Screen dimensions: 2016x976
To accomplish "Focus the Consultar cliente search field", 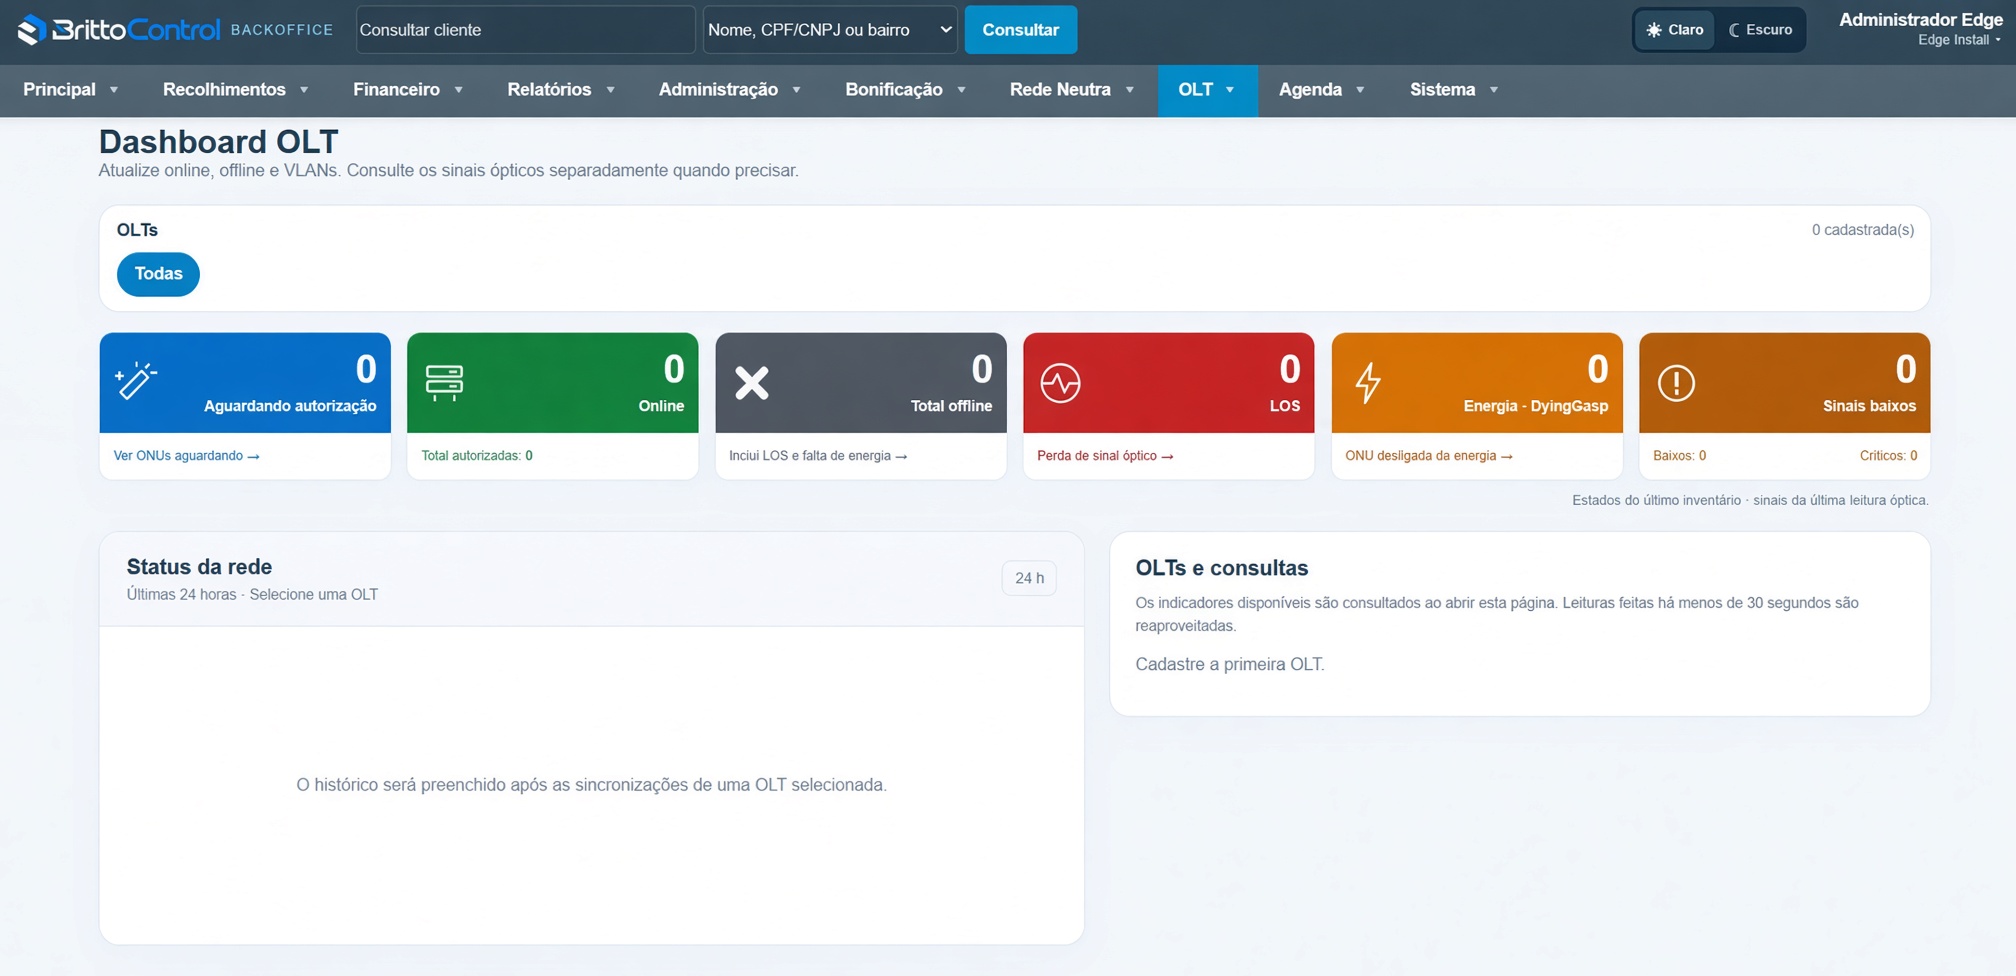I will (525, 30).
